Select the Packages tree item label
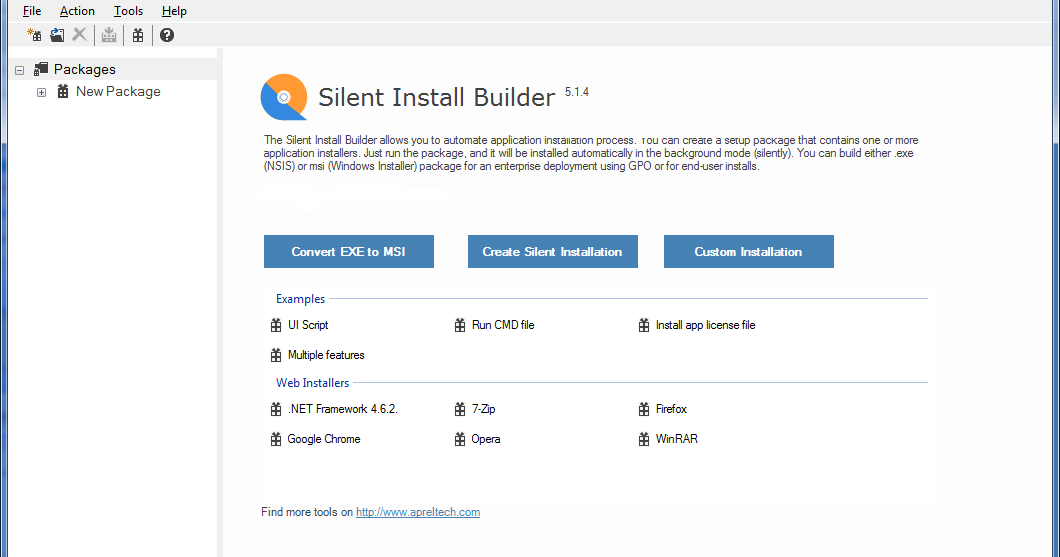Image resolution: width=1060 pixels, height=557 pixels. coord(85,69)
